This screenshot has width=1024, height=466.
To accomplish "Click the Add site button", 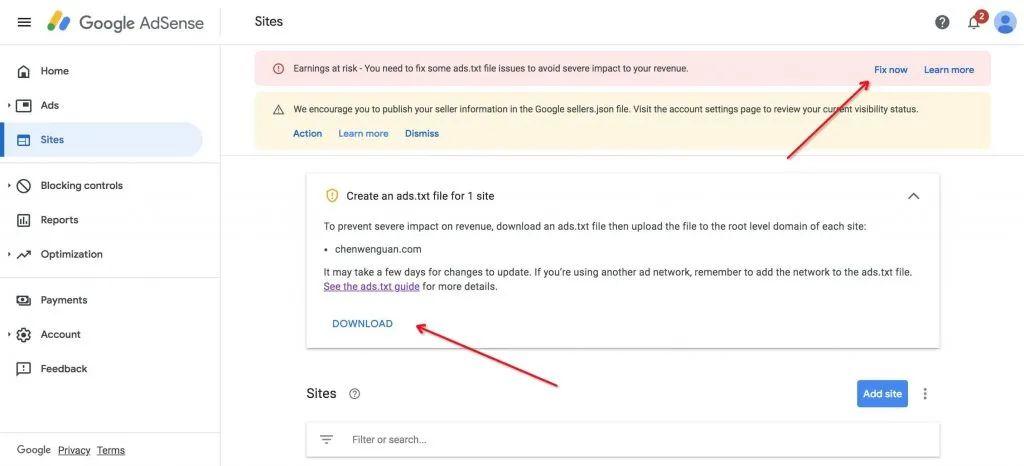I will [x=882, y=394].
